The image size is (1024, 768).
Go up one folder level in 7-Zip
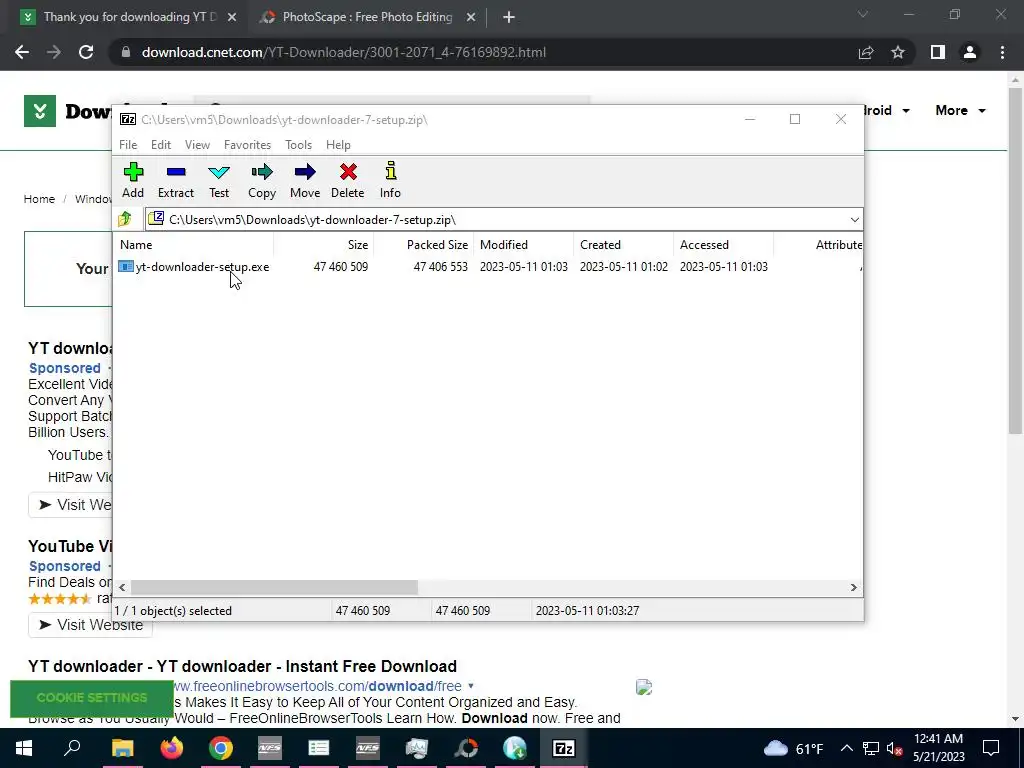[125, 219]
